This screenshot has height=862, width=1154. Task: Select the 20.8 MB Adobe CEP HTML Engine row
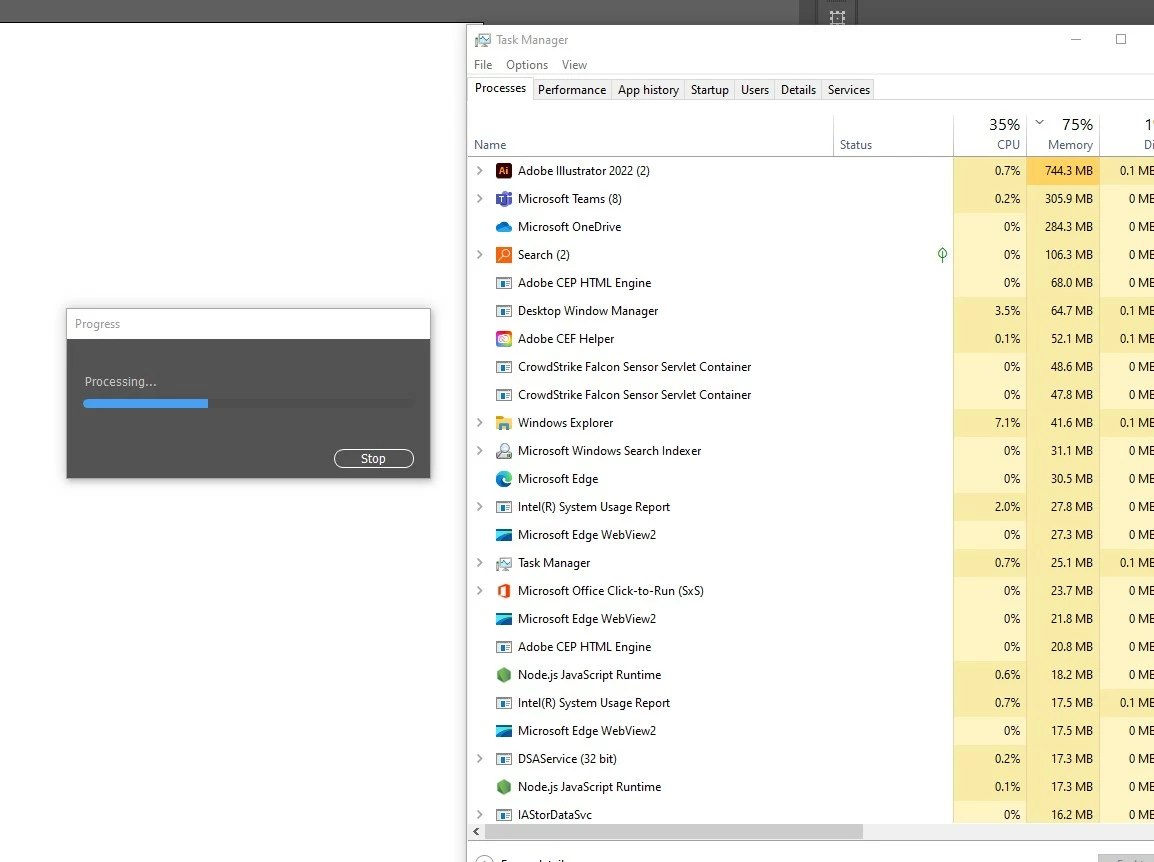(810, 647)
